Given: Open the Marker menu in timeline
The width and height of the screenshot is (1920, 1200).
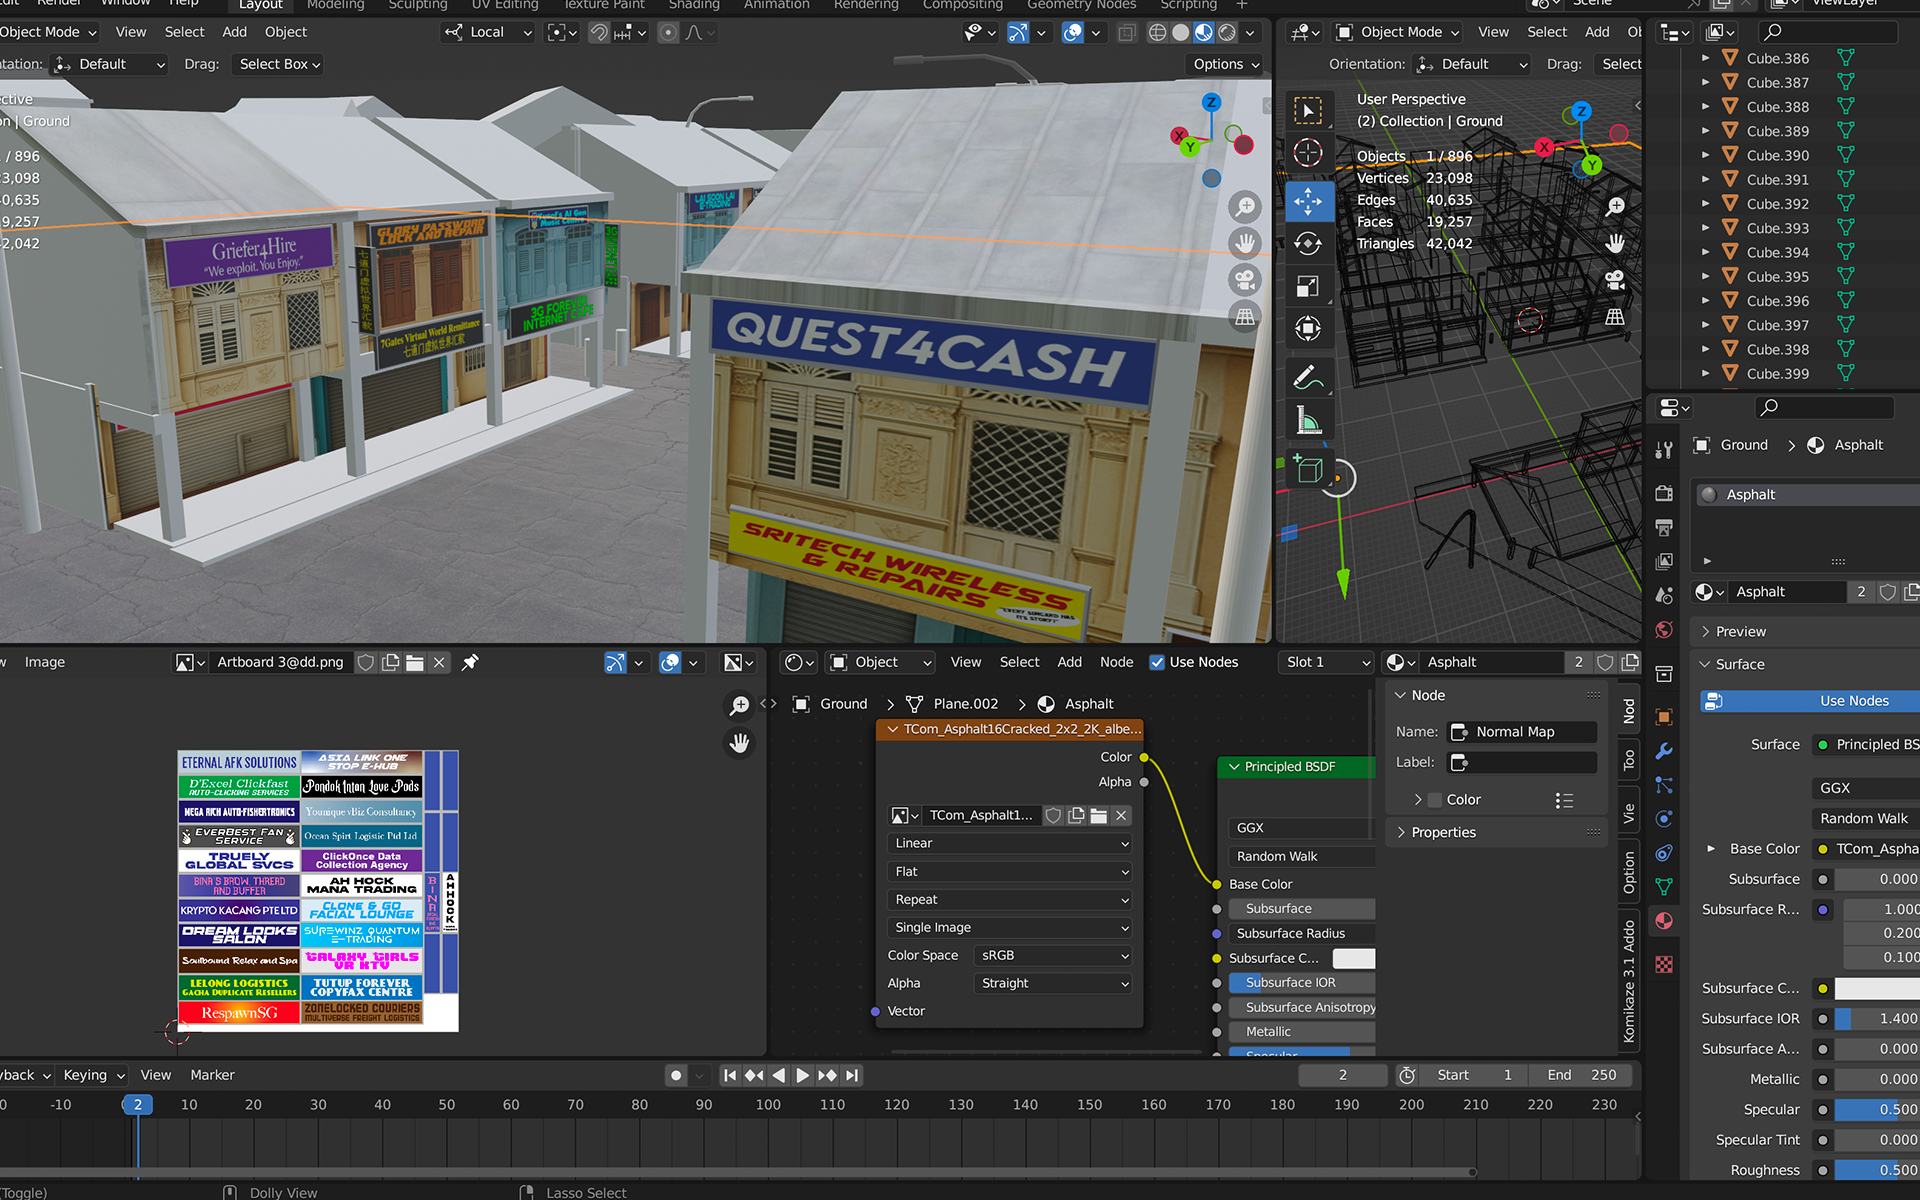Looking at the screenshot, I should point(212,1075).
